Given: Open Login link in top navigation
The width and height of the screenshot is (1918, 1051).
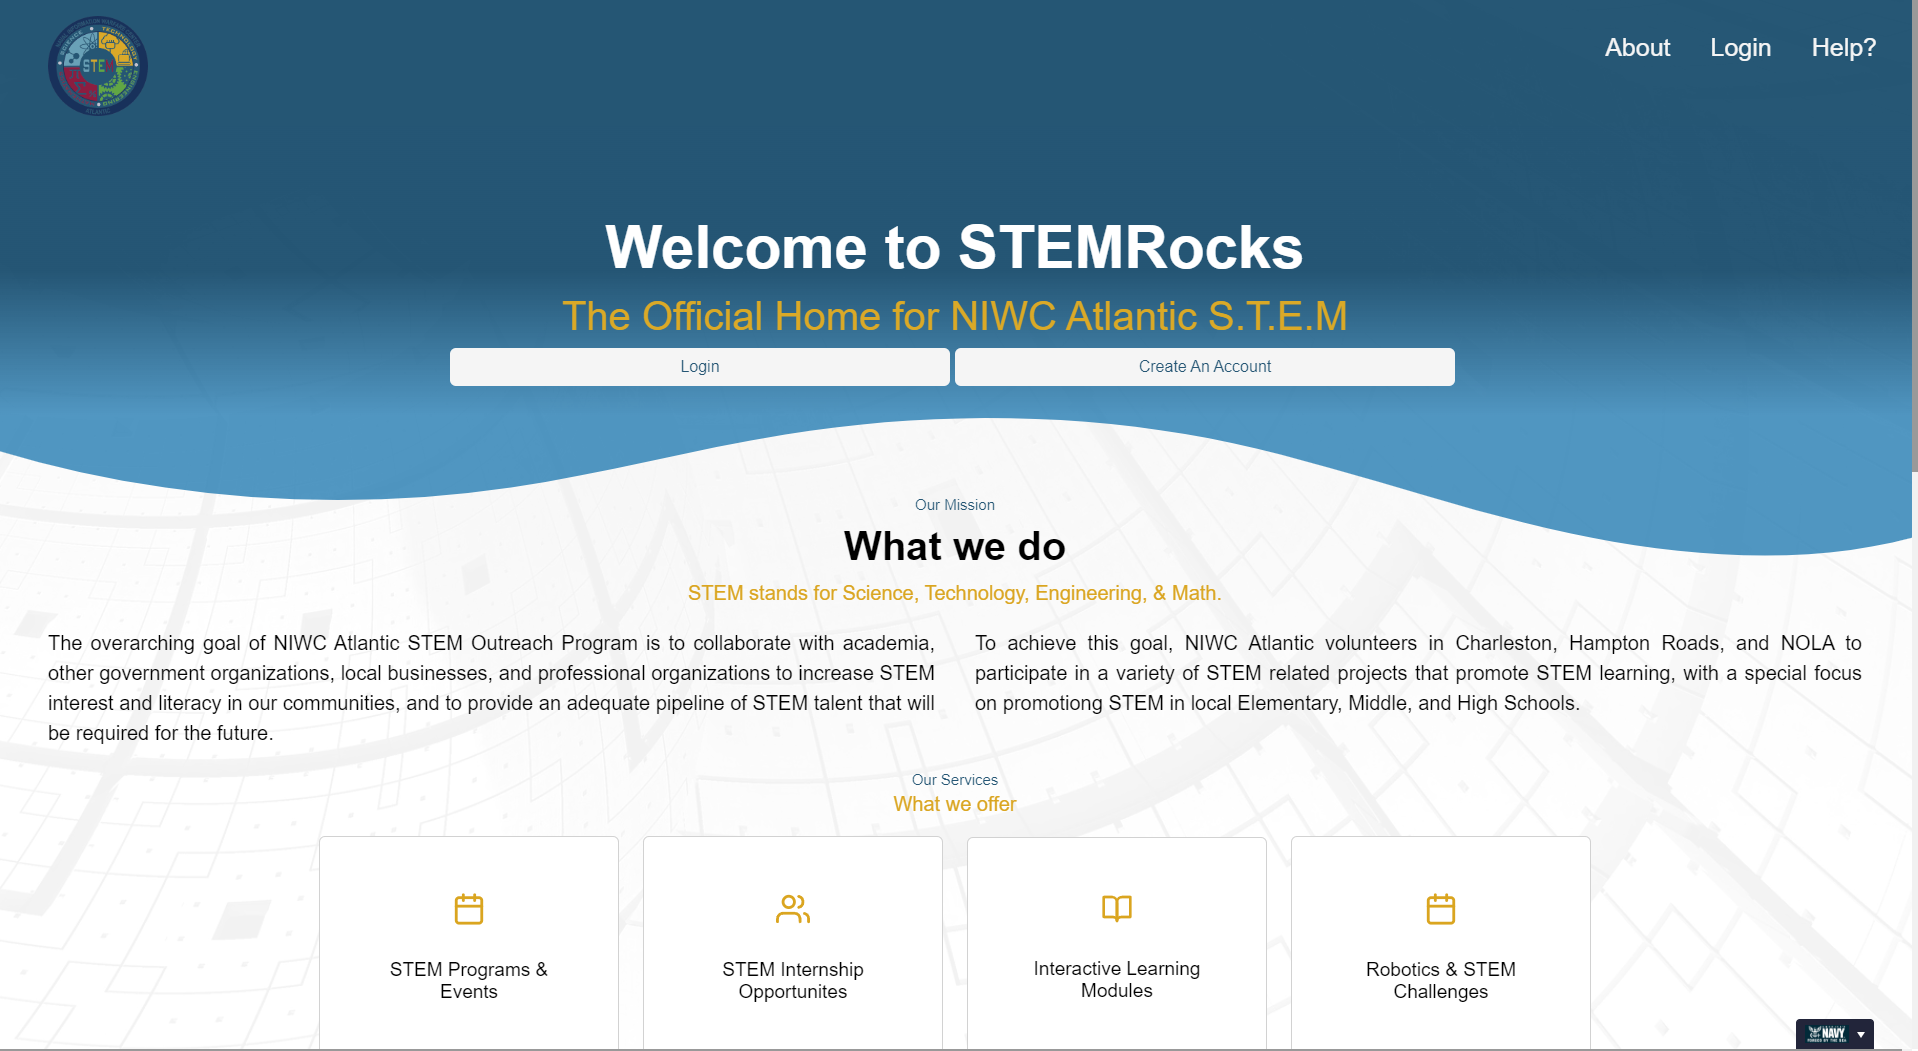Looking at the screenshot, I should (1740, 48).
